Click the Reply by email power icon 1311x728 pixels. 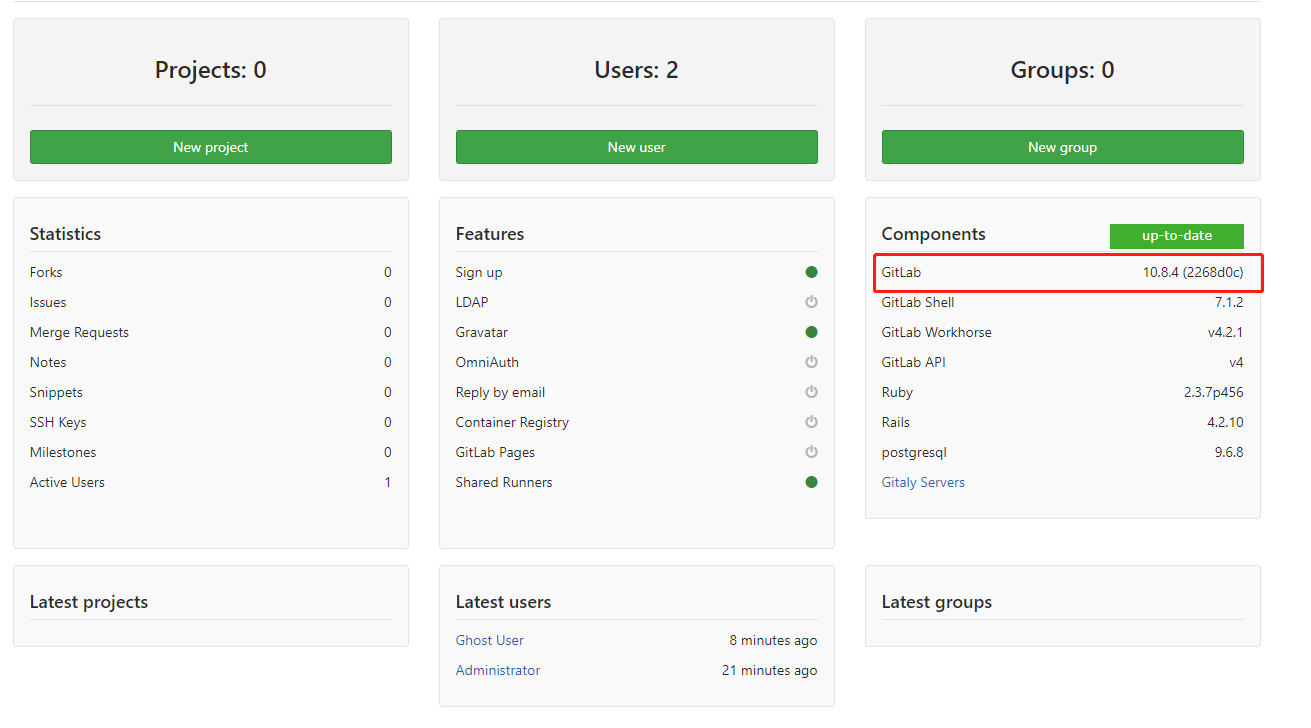point(811,392)
